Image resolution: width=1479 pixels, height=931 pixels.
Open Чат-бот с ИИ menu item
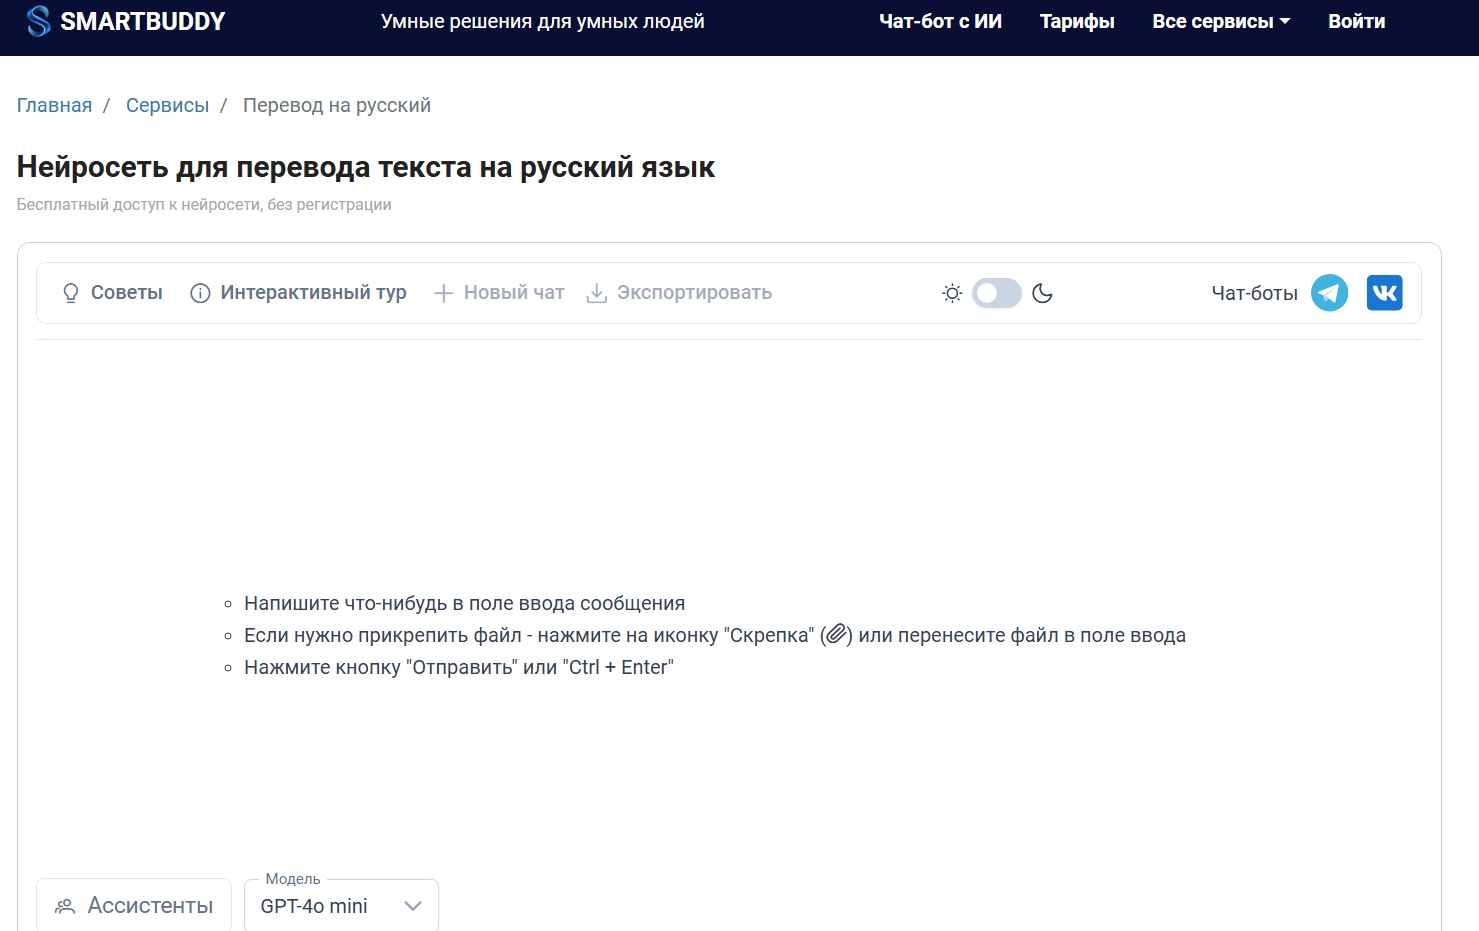[940, 20]
